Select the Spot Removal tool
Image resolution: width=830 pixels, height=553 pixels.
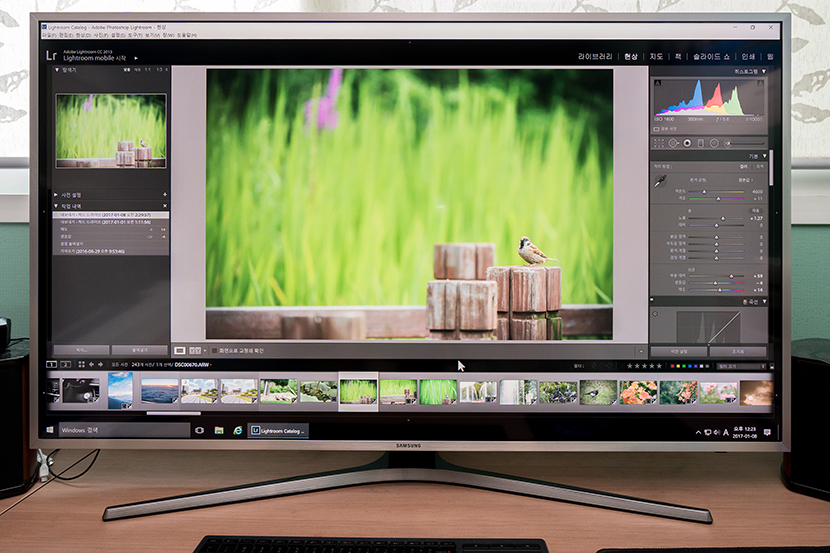(673, 143)
